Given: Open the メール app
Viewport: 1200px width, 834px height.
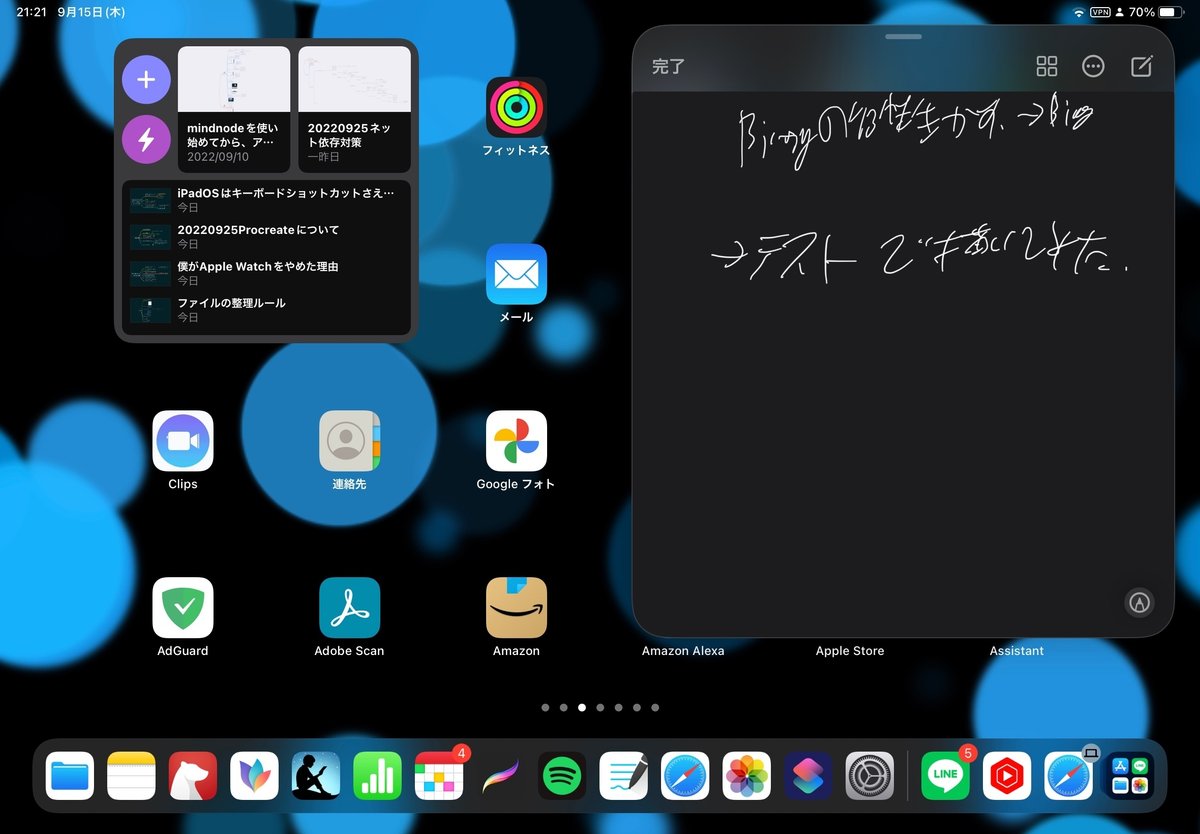Looking at the screenshot, I should [x=516, y=274].
